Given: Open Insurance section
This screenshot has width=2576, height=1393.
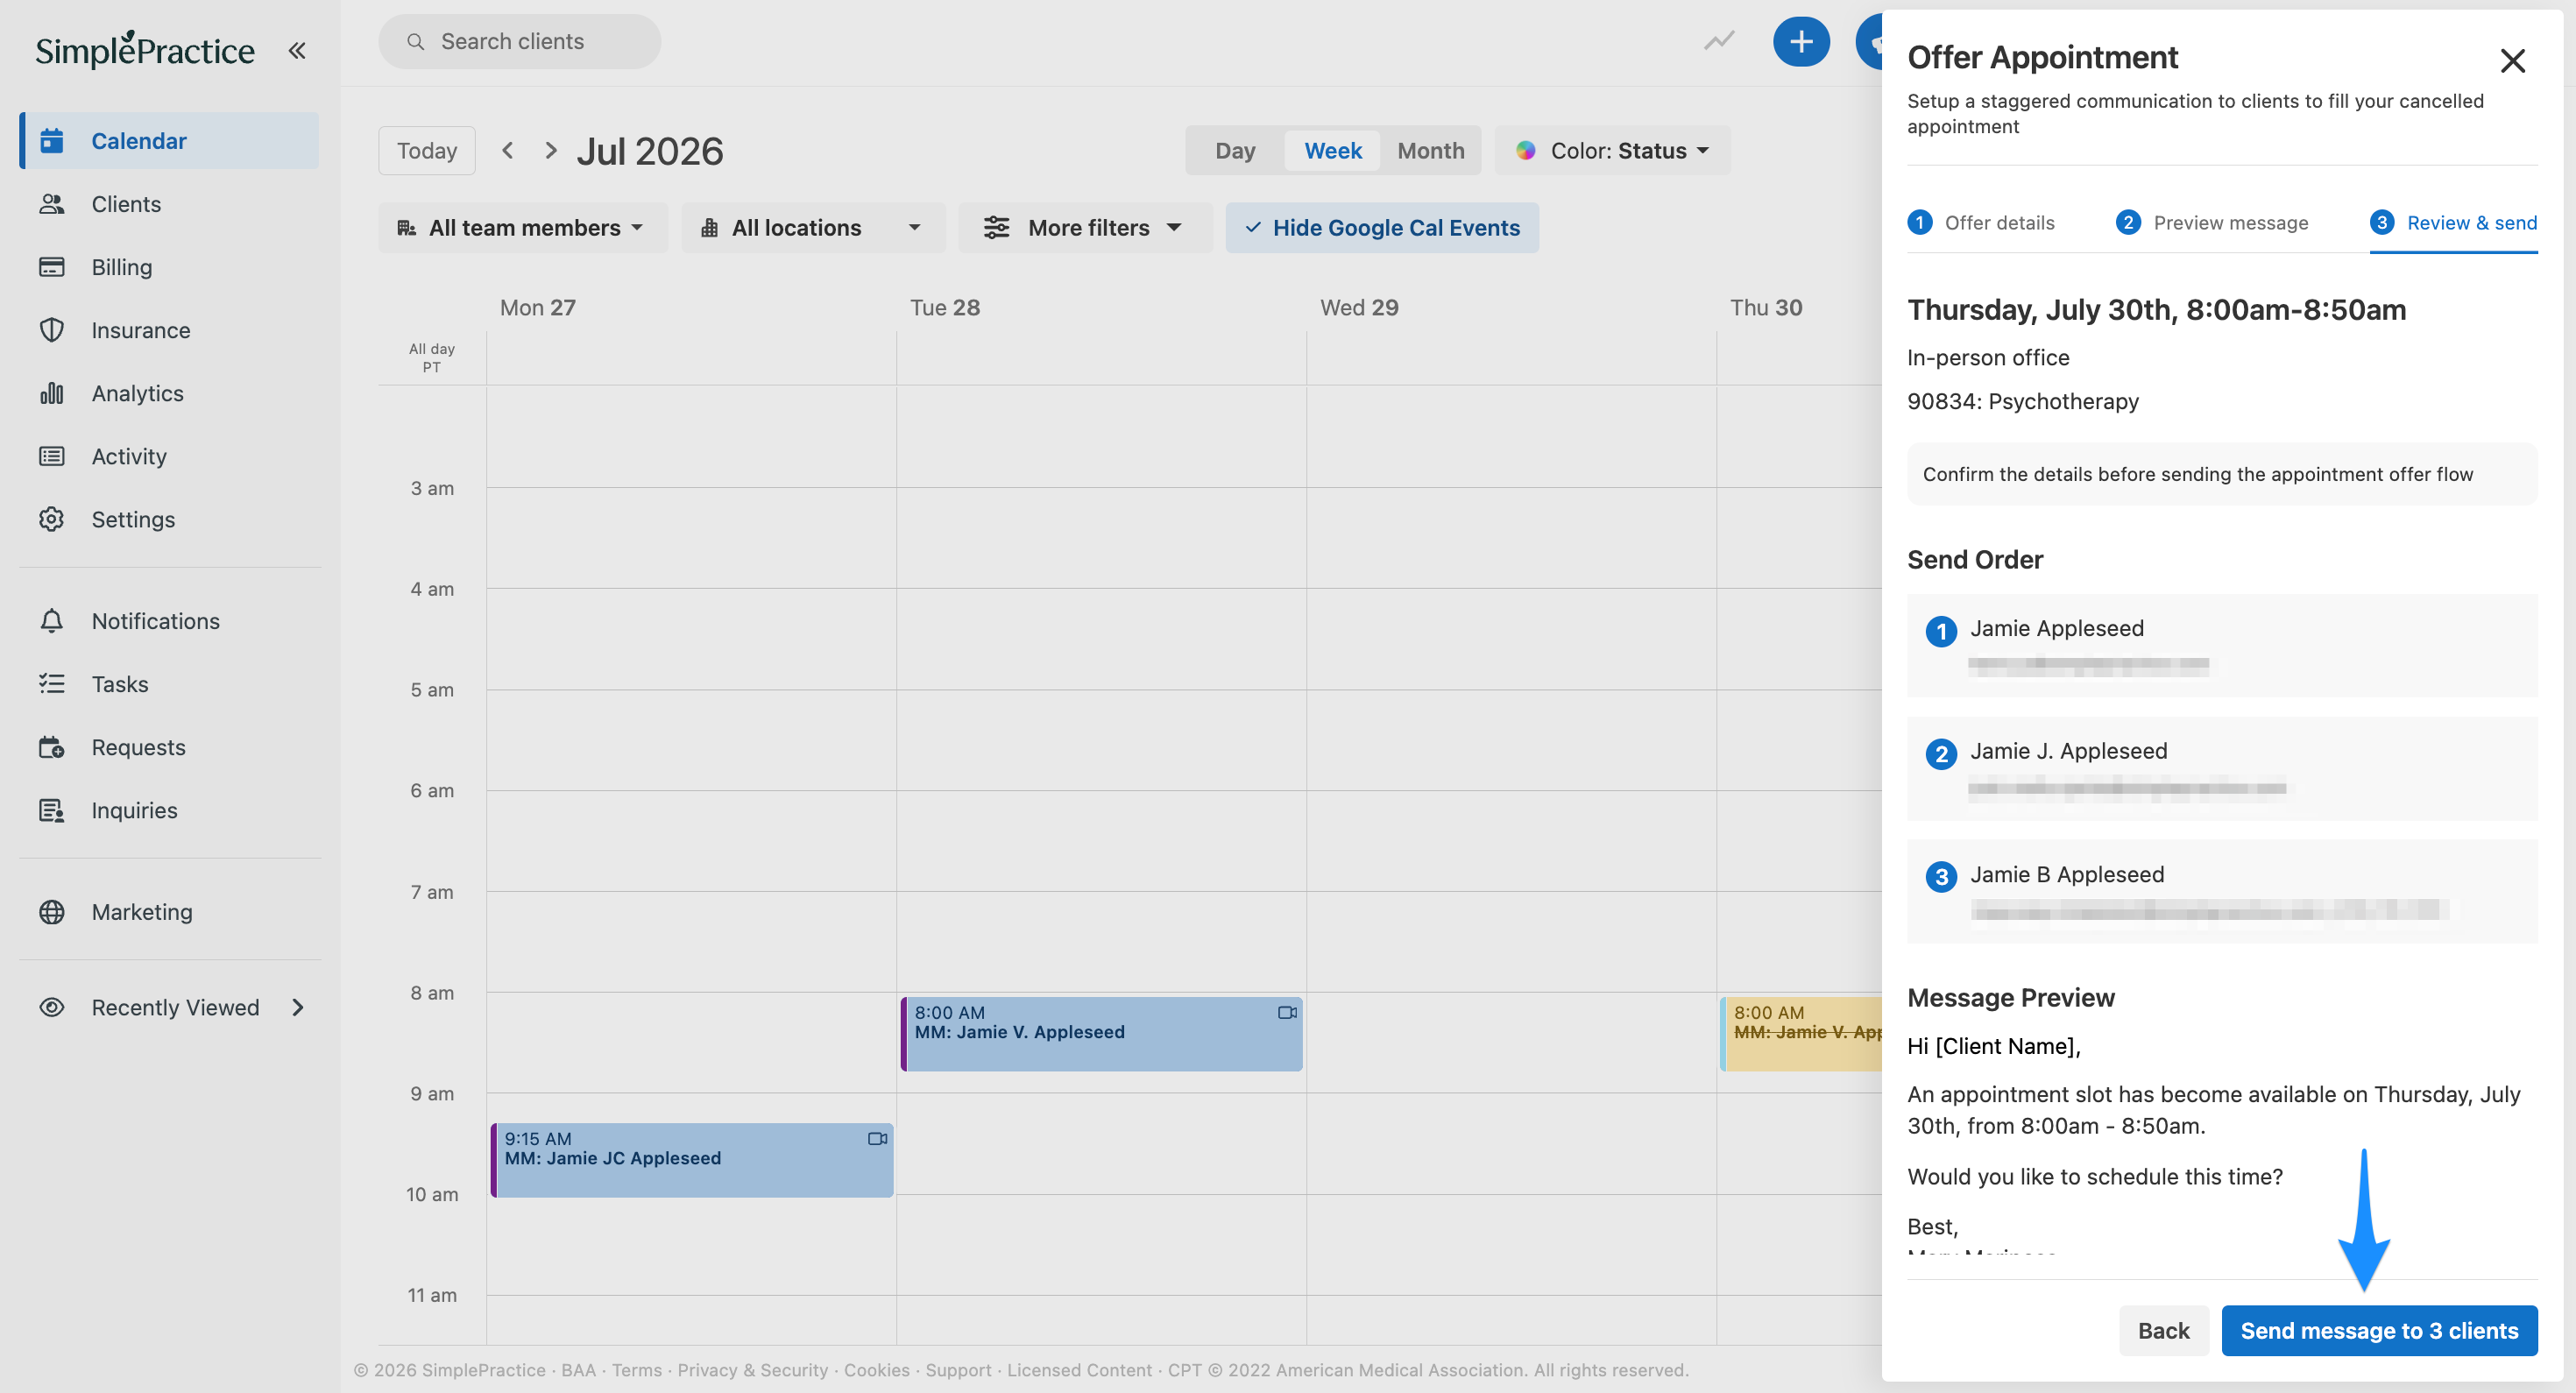Looking at the screenshot, I should click(x=140, y=330).
